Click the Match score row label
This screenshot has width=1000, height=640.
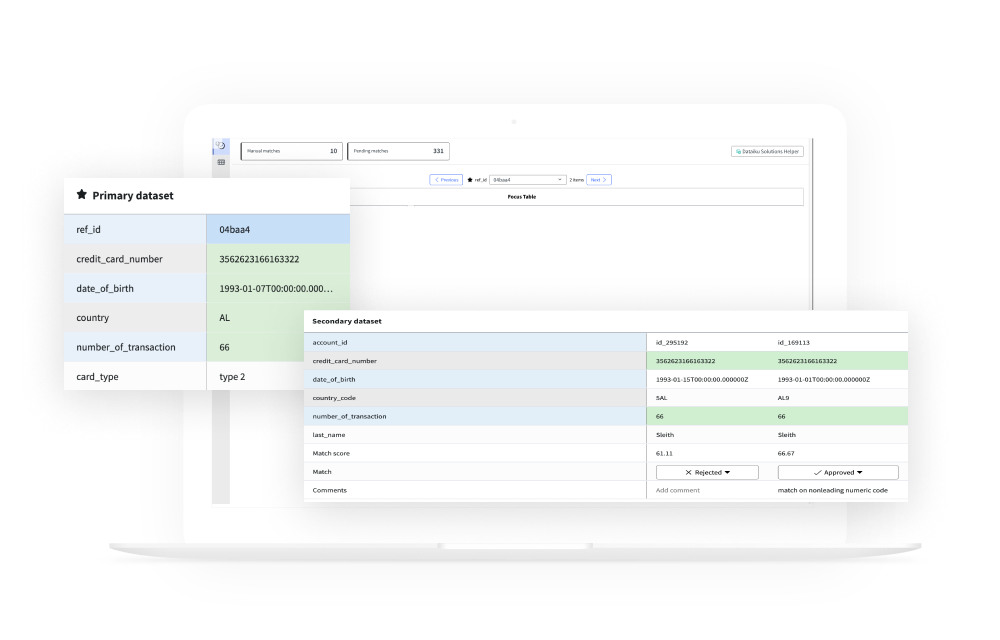[331, 453]
